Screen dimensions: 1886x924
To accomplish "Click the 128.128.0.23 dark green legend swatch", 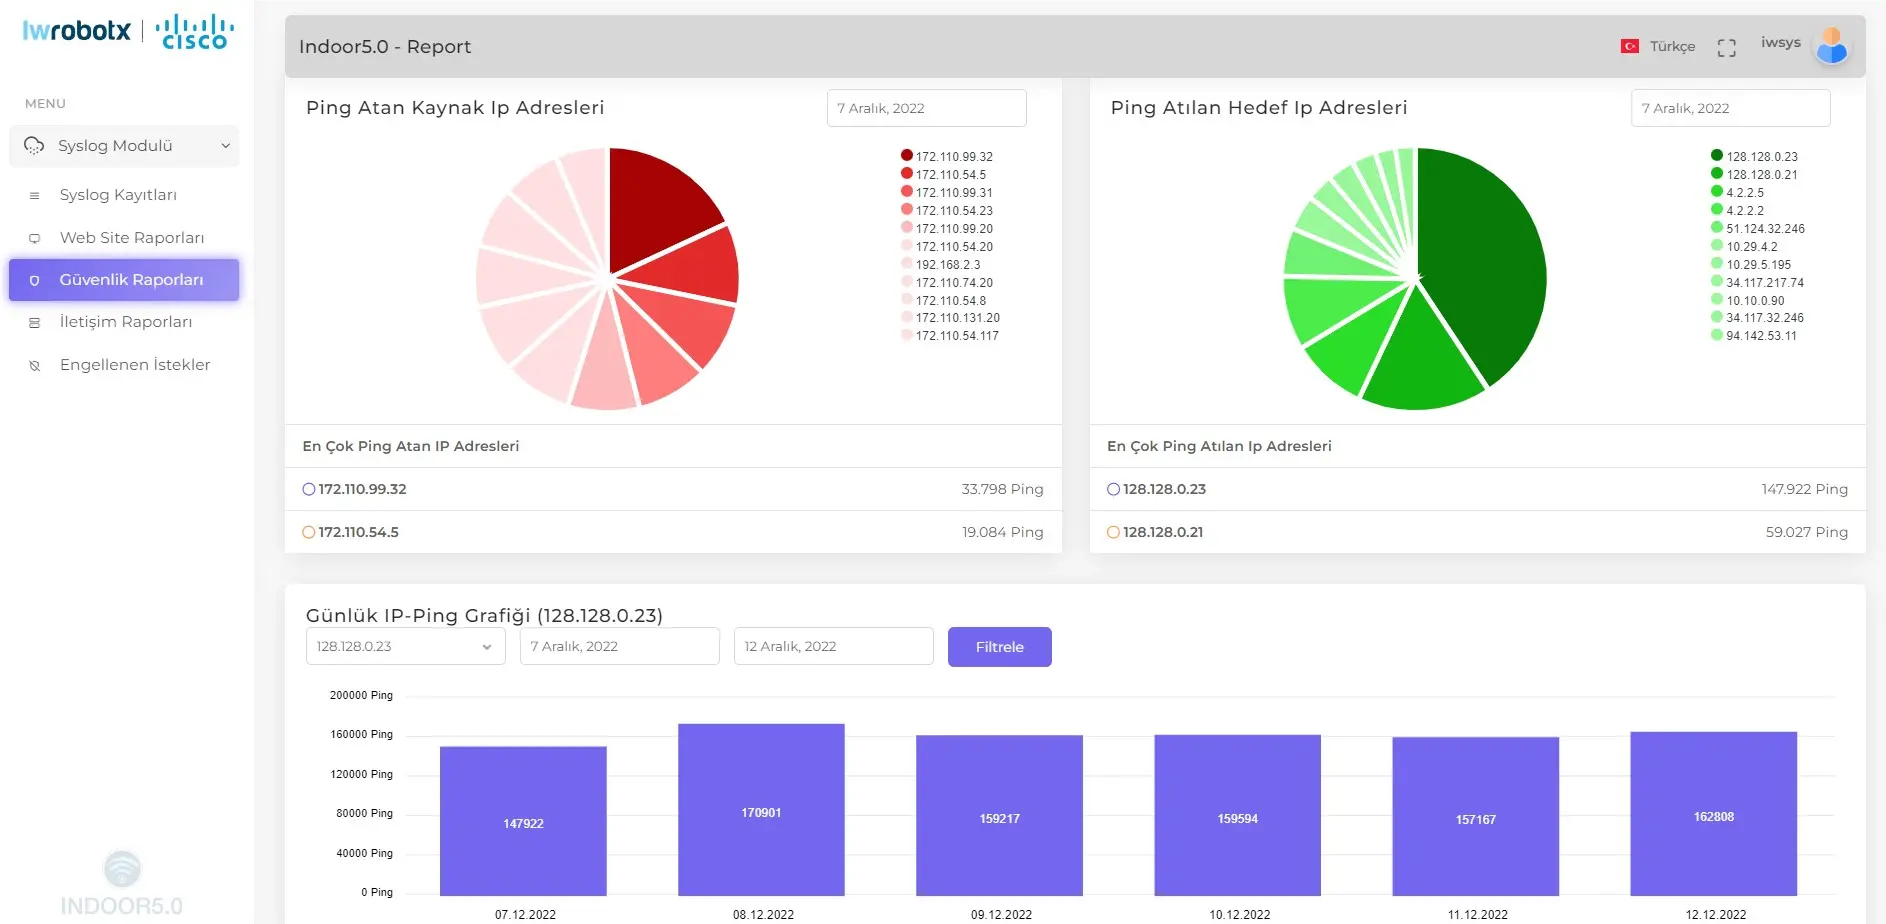I will [1717, 155].
